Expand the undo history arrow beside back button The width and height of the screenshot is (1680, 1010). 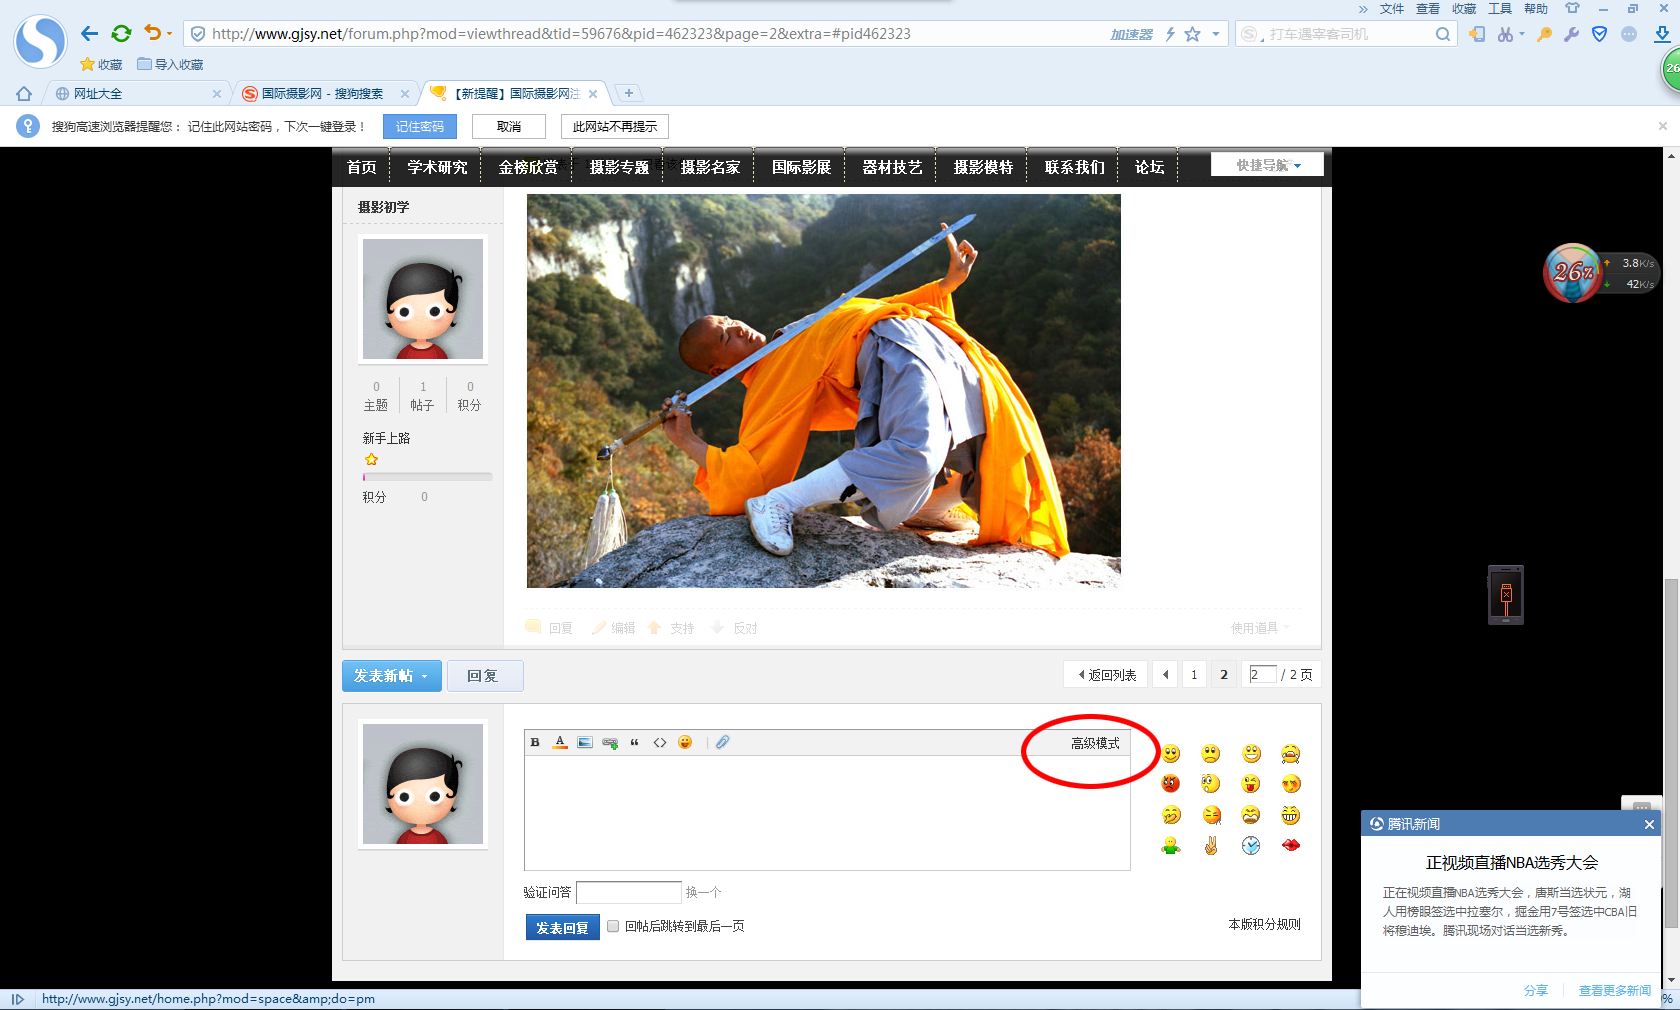169,34
